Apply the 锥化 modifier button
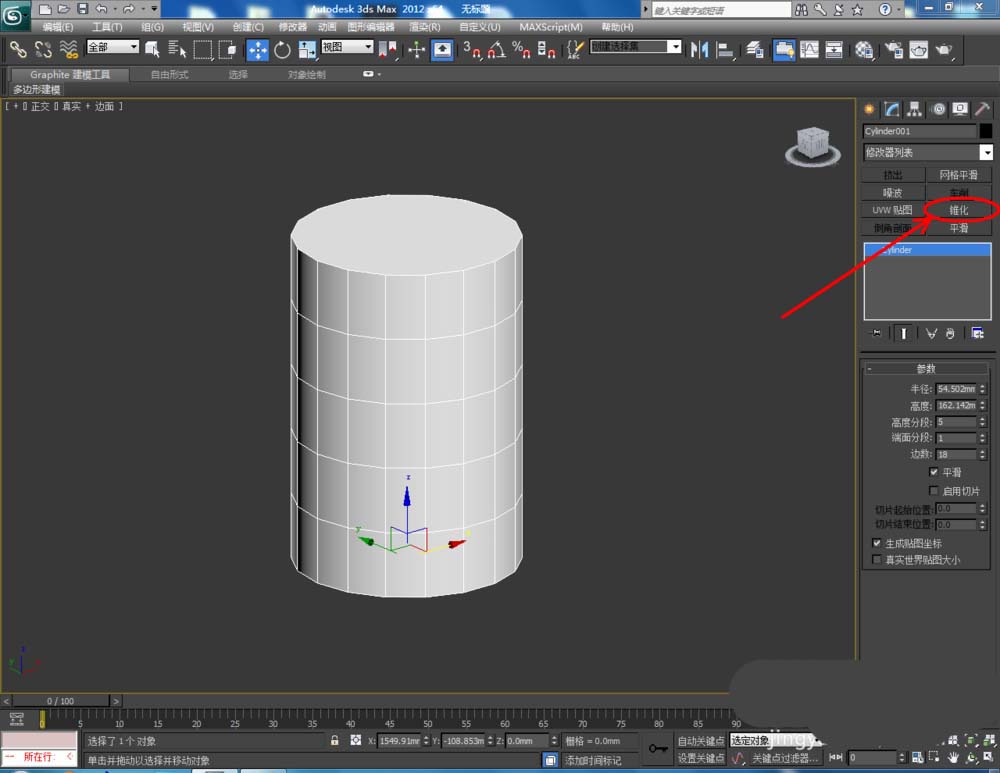 coord(958,210)
